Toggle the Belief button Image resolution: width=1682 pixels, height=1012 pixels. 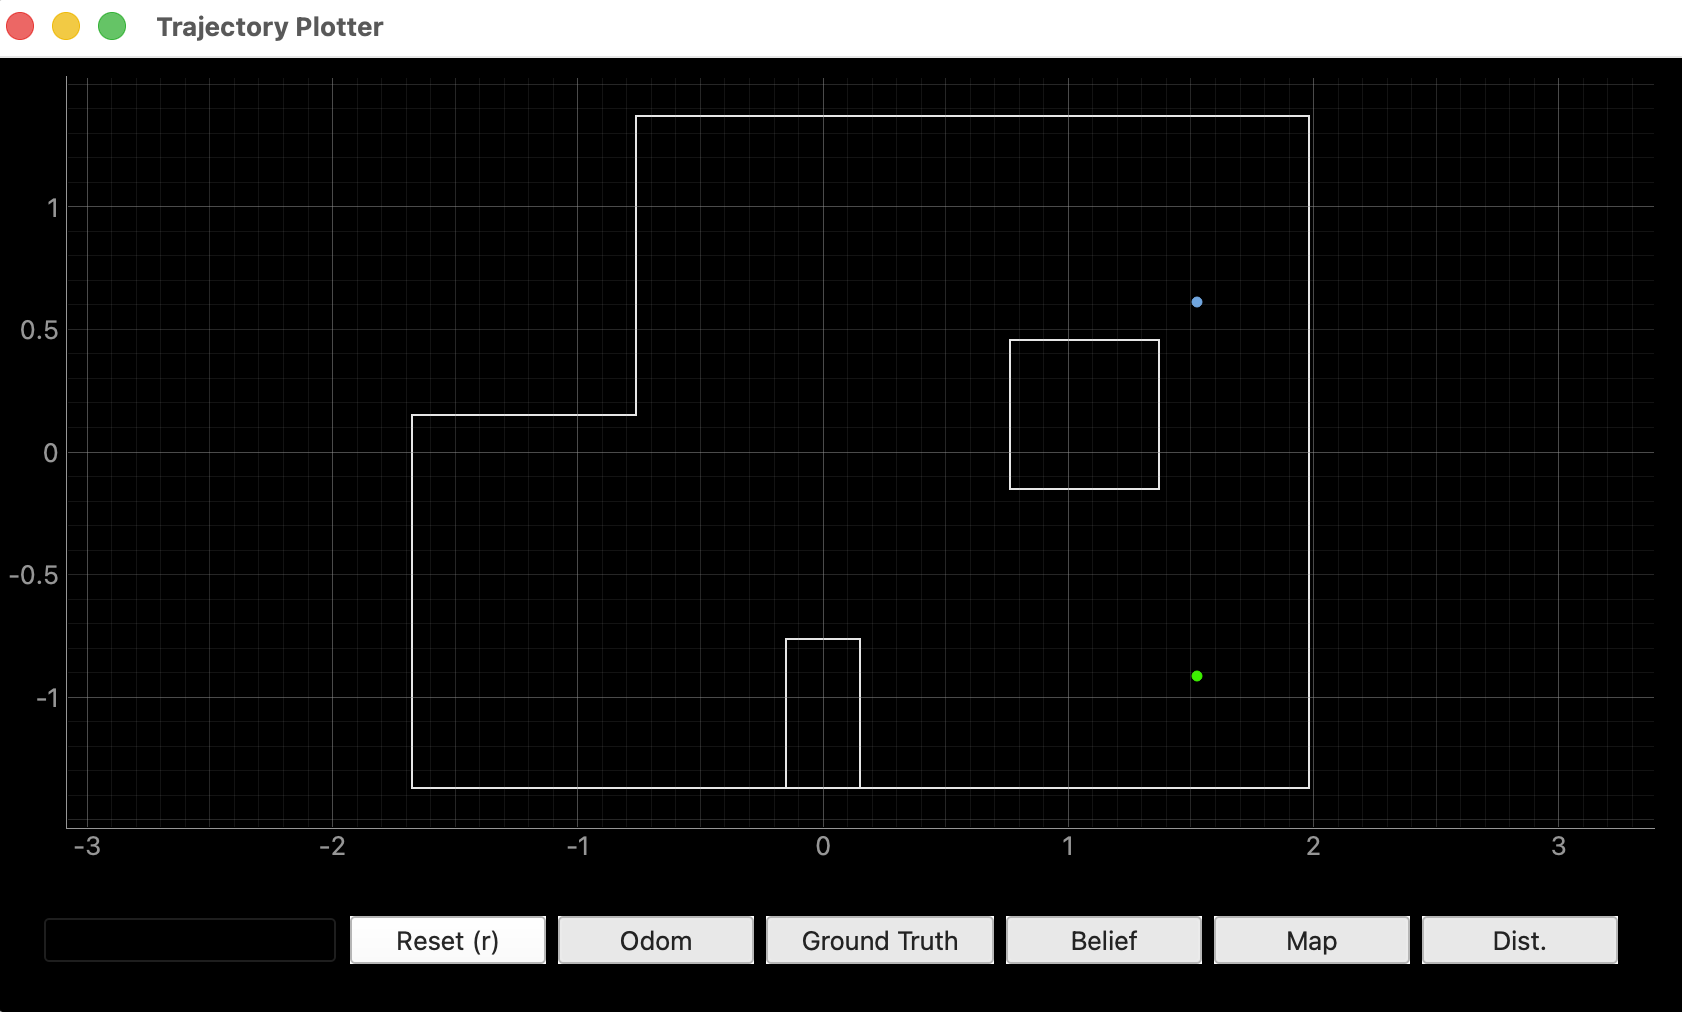point(1103,940)
